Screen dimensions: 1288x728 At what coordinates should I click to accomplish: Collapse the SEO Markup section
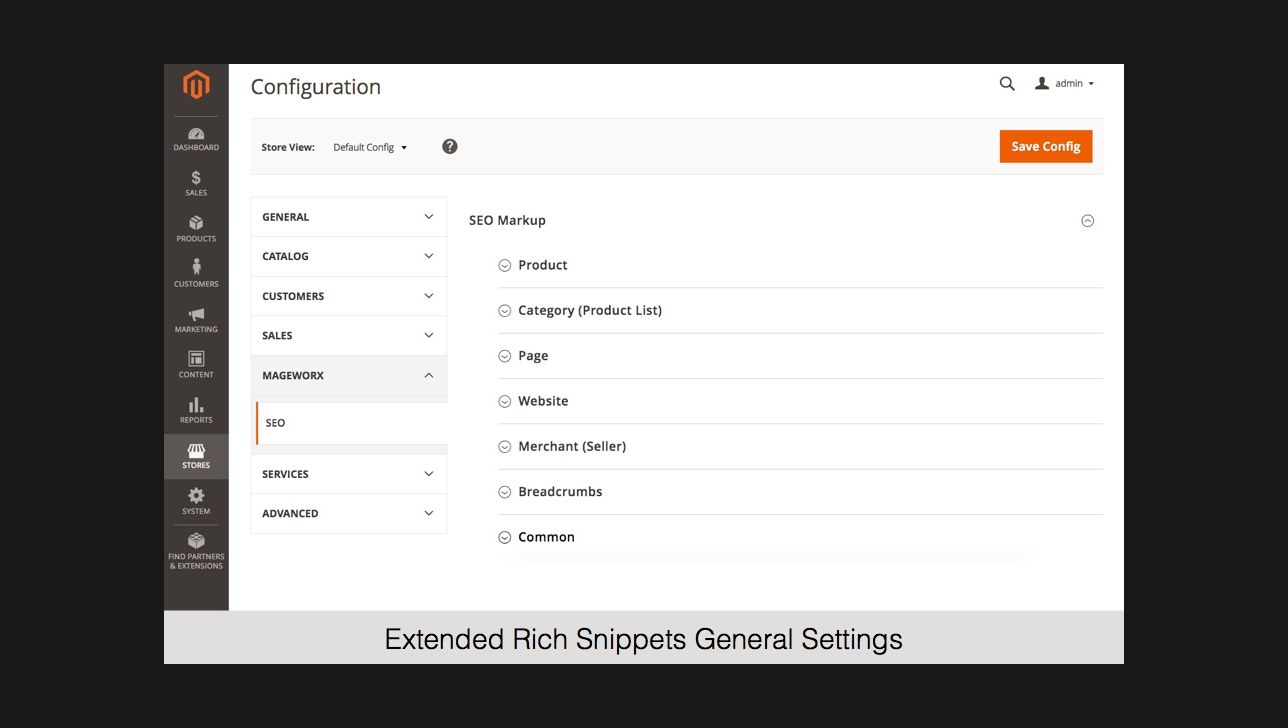point(1087,221)
